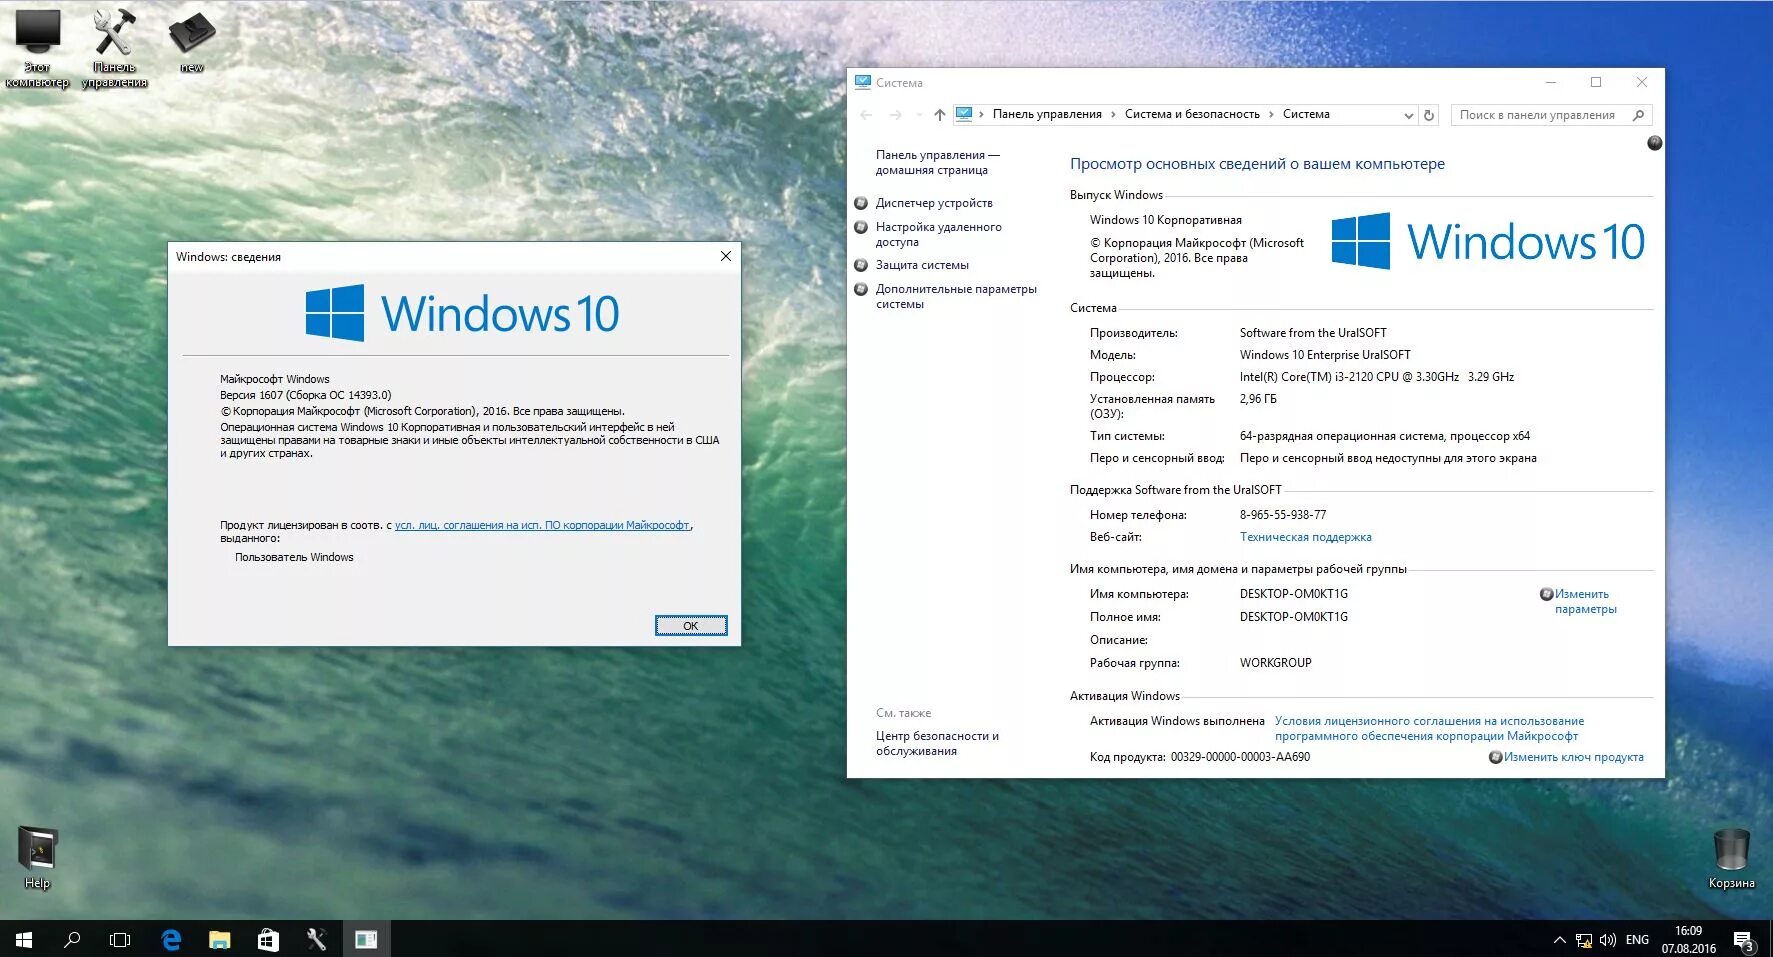This screenshot has width=1773, height=957.
Task: Switch the ENG input language indicator
Action: [1637, 940]
